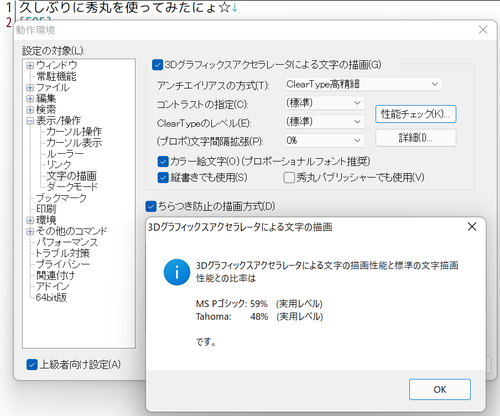This screenshot has height=416, width=500.
Task: Open the コントラストの指定 dropdown
Action: [x=325, y=103]
